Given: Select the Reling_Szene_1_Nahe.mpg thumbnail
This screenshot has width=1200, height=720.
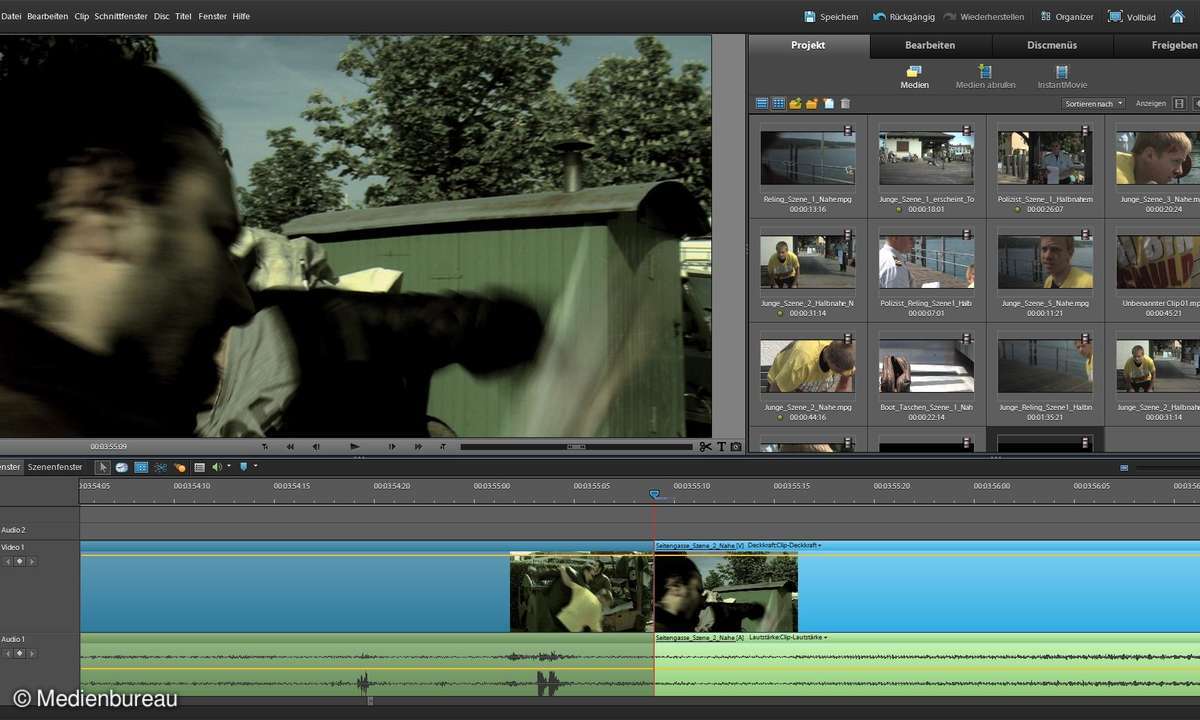Looking at the screenshot, I should pos(807,158).
